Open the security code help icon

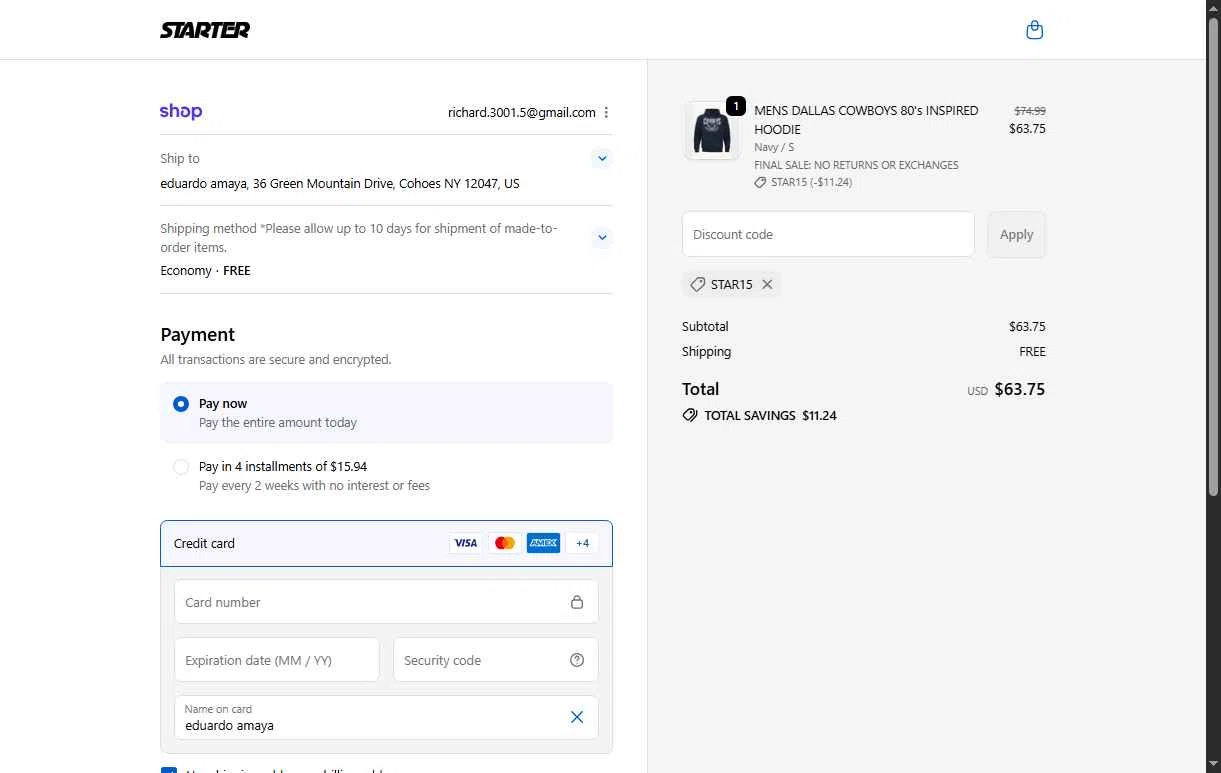pos(577,660)
